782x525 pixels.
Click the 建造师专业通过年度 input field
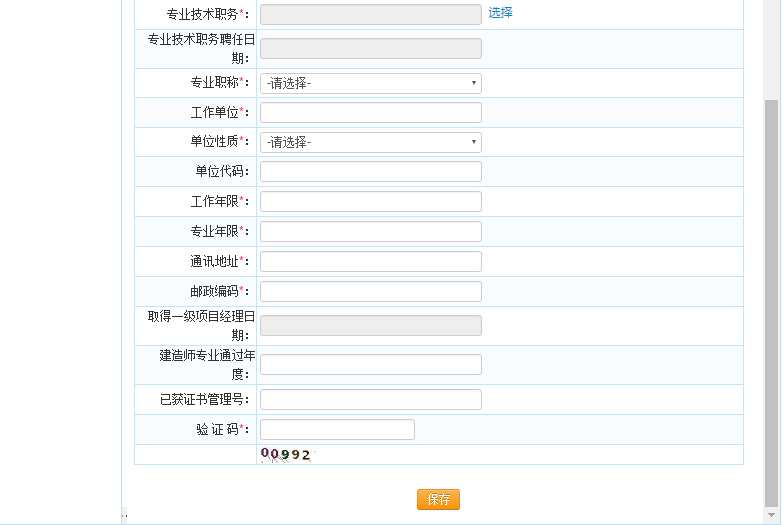pyautogui.click(x=370, y=365)
